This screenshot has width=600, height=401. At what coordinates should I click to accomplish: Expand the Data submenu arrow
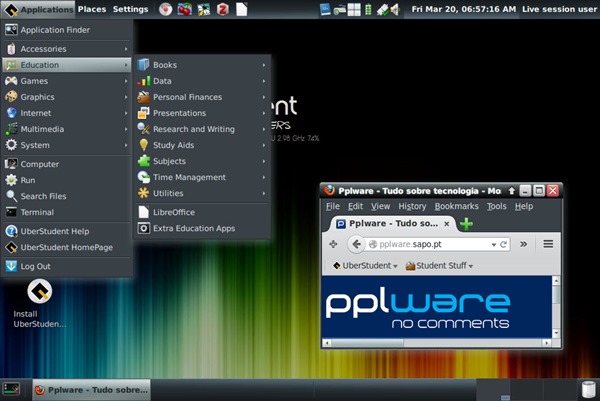264,81
